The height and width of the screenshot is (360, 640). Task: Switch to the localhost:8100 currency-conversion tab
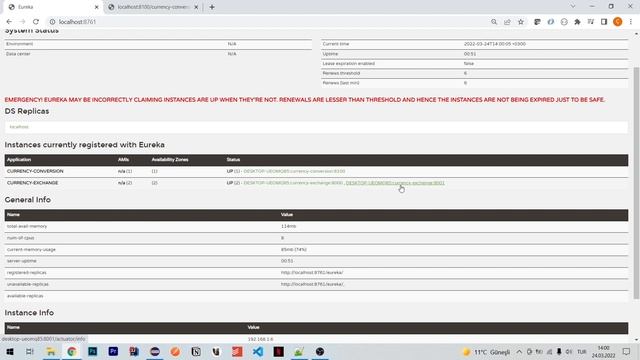click(153, 7)
